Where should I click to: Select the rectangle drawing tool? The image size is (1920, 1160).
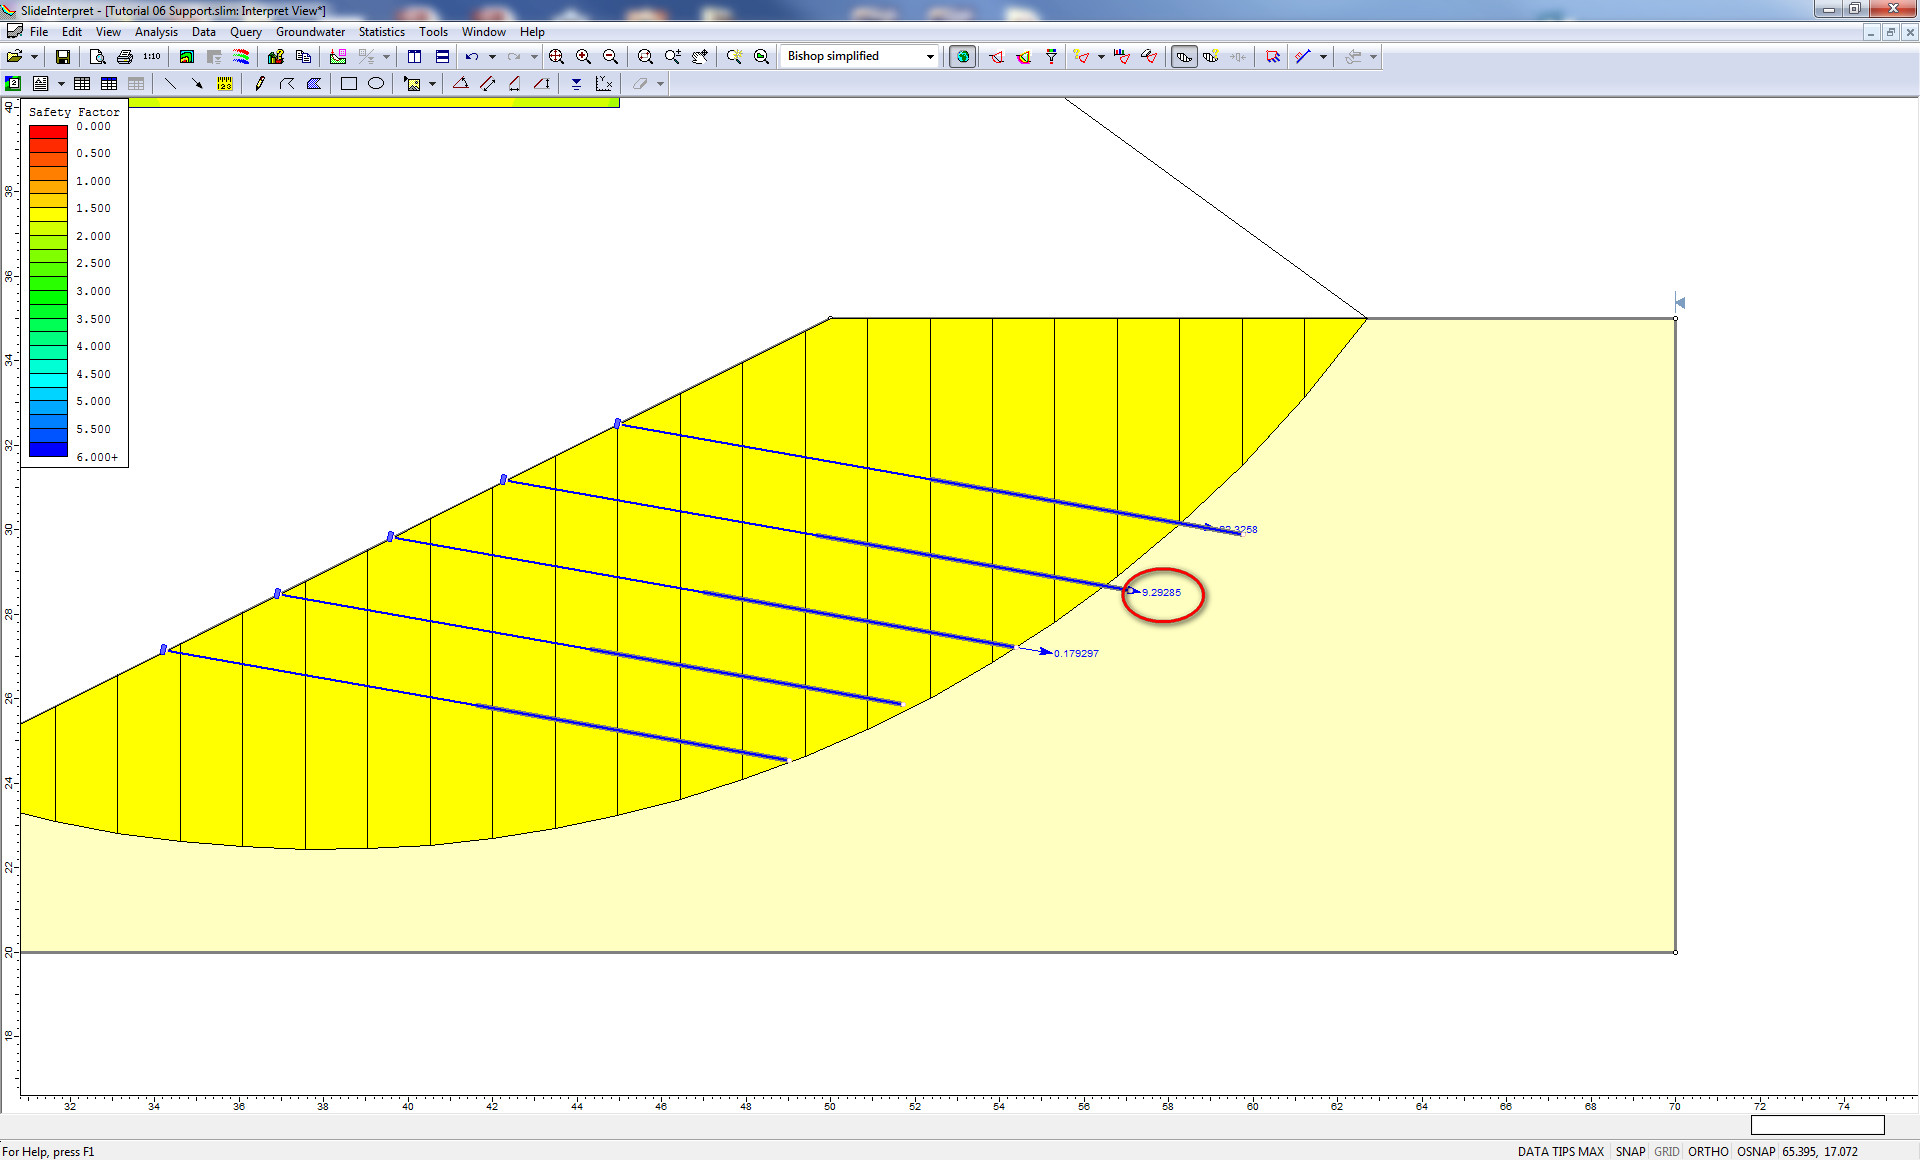click(349, 84)
